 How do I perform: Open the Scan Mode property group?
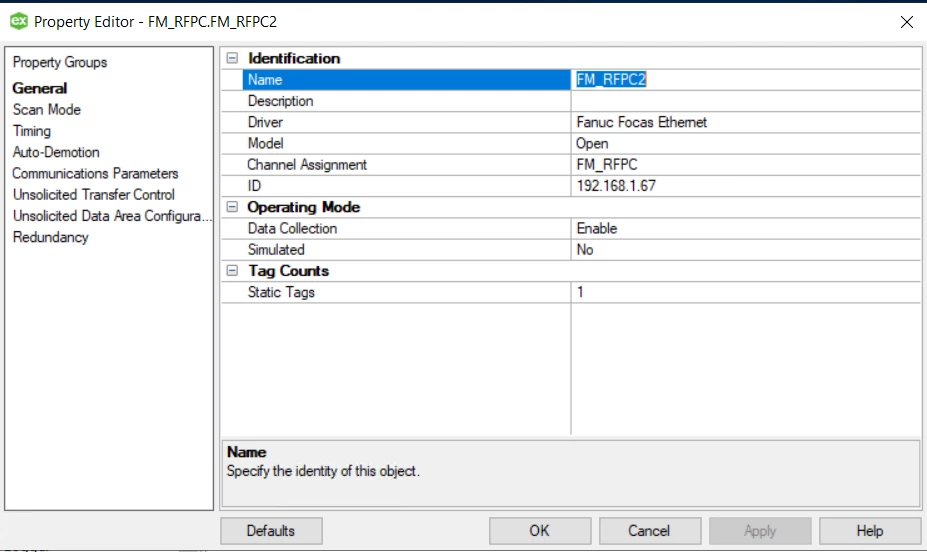tap(47, 109)
